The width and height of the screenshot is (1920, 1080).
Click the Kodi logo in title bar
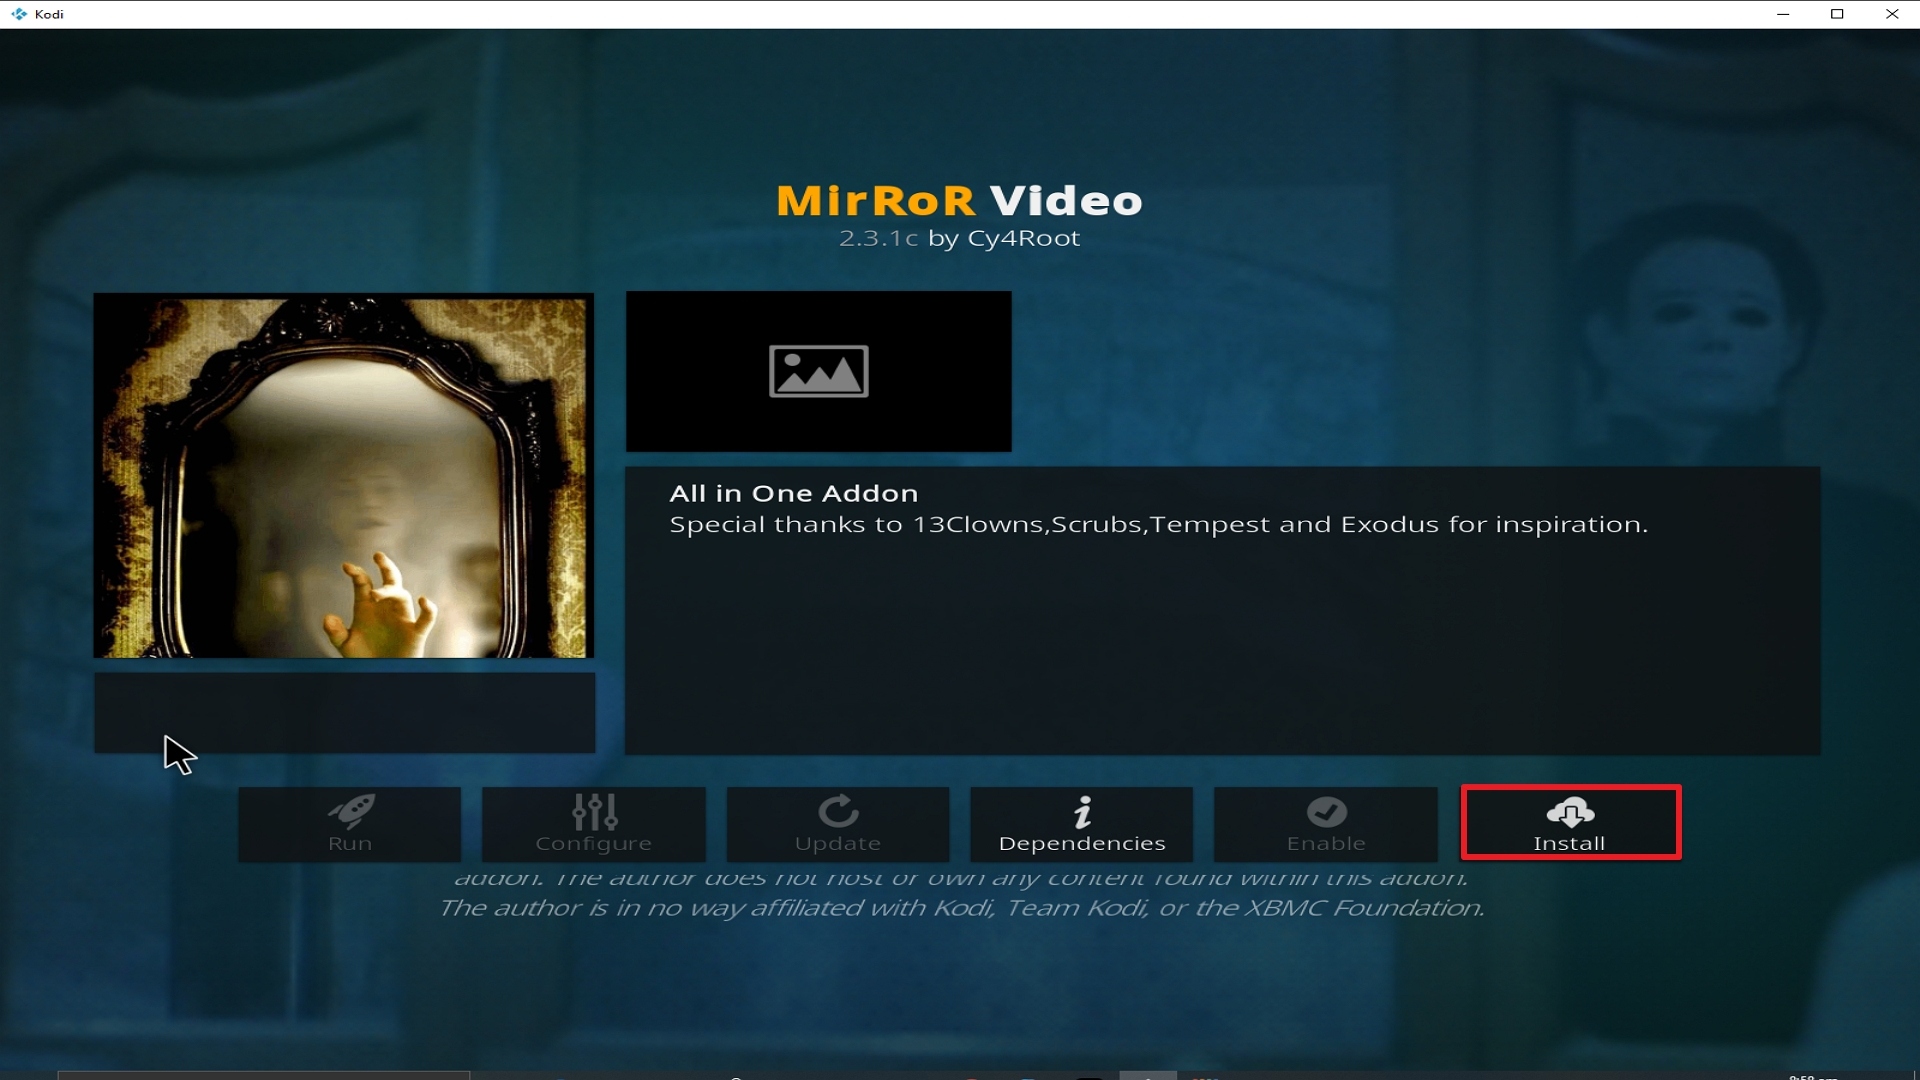[x=19, y=14]
